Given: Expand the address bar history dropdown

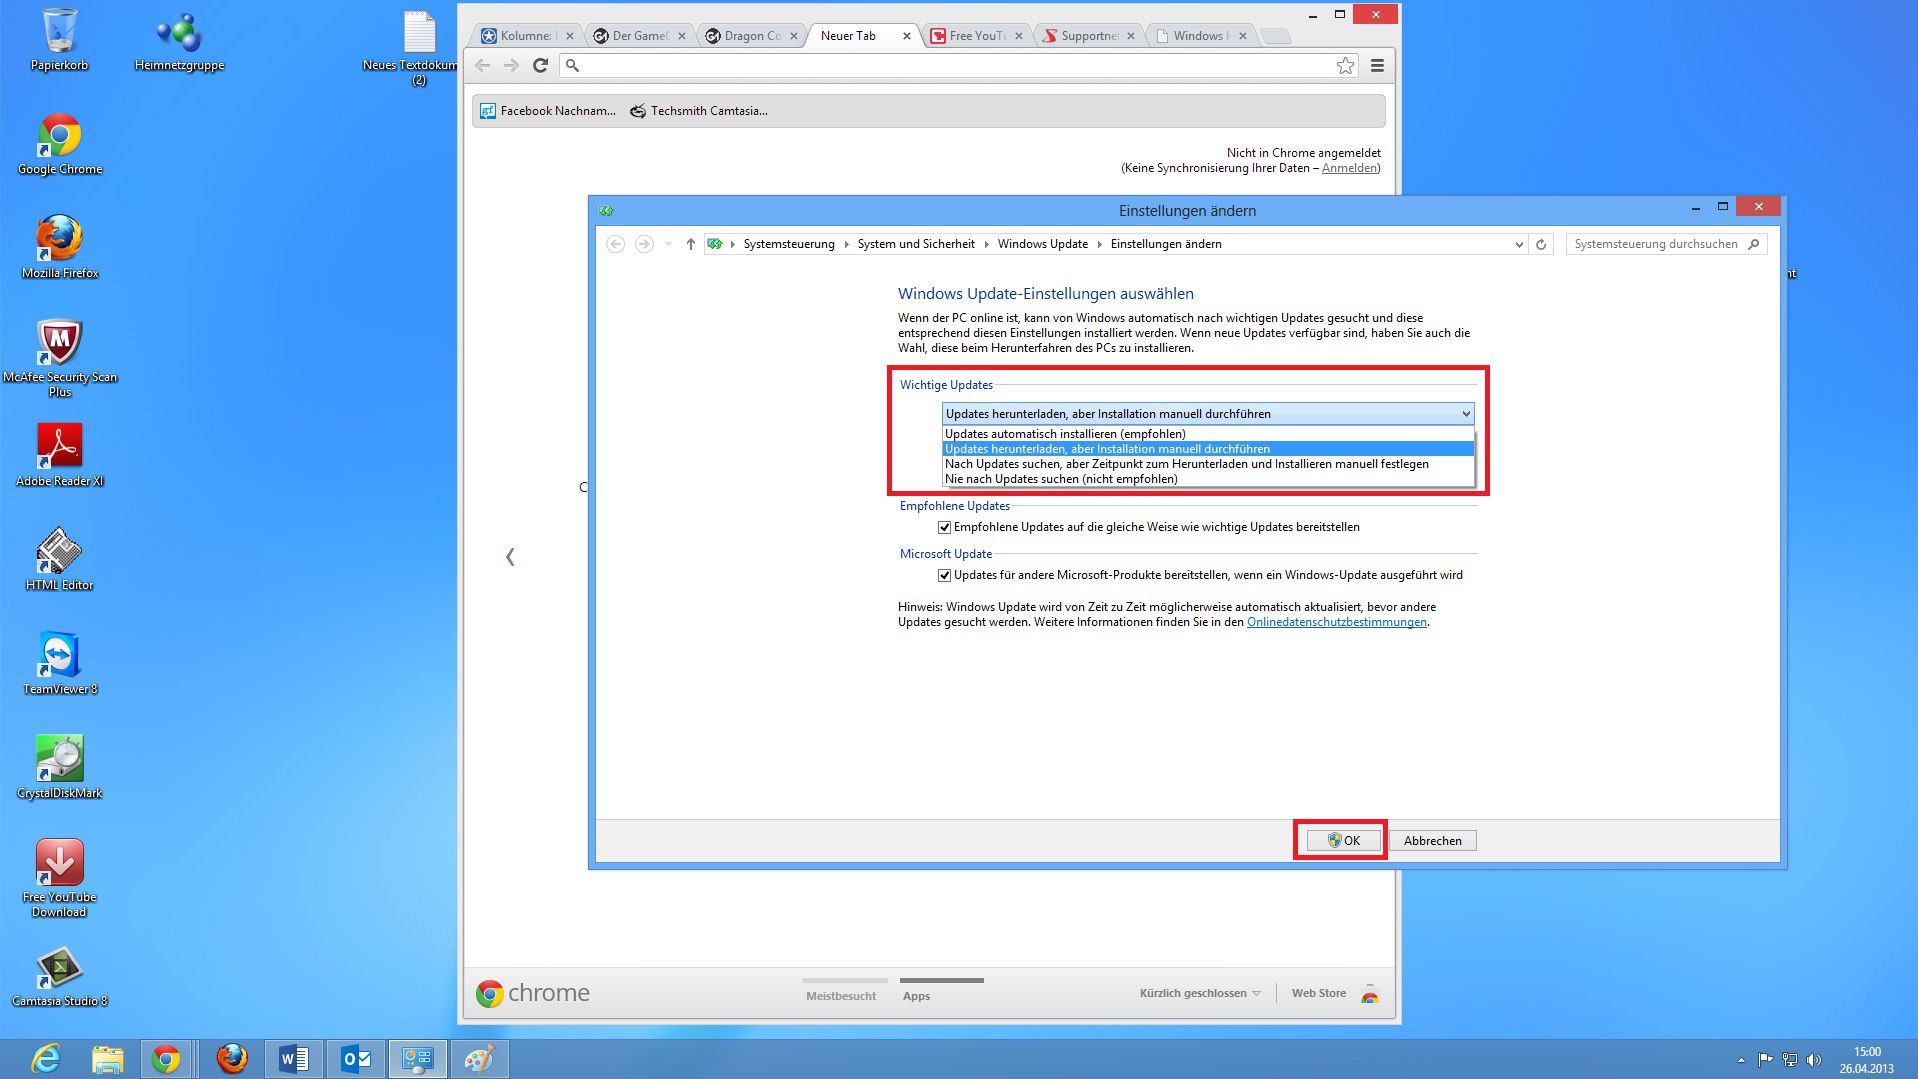Looking at the screenshot, I should click(x=1519, y=244).
